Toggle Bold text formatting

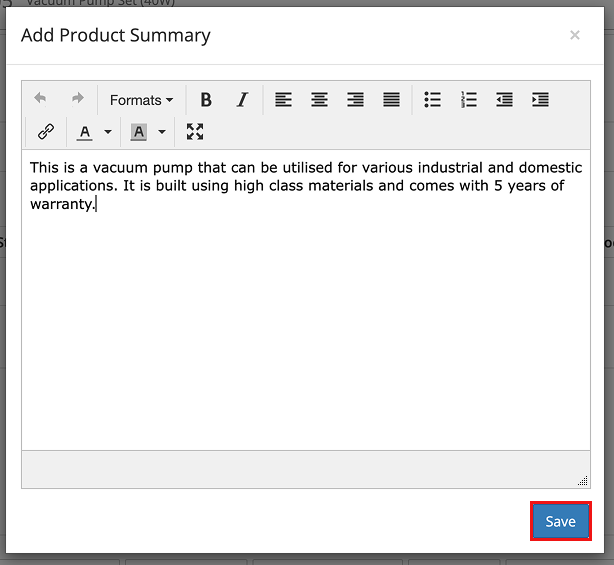pos(206,100)
